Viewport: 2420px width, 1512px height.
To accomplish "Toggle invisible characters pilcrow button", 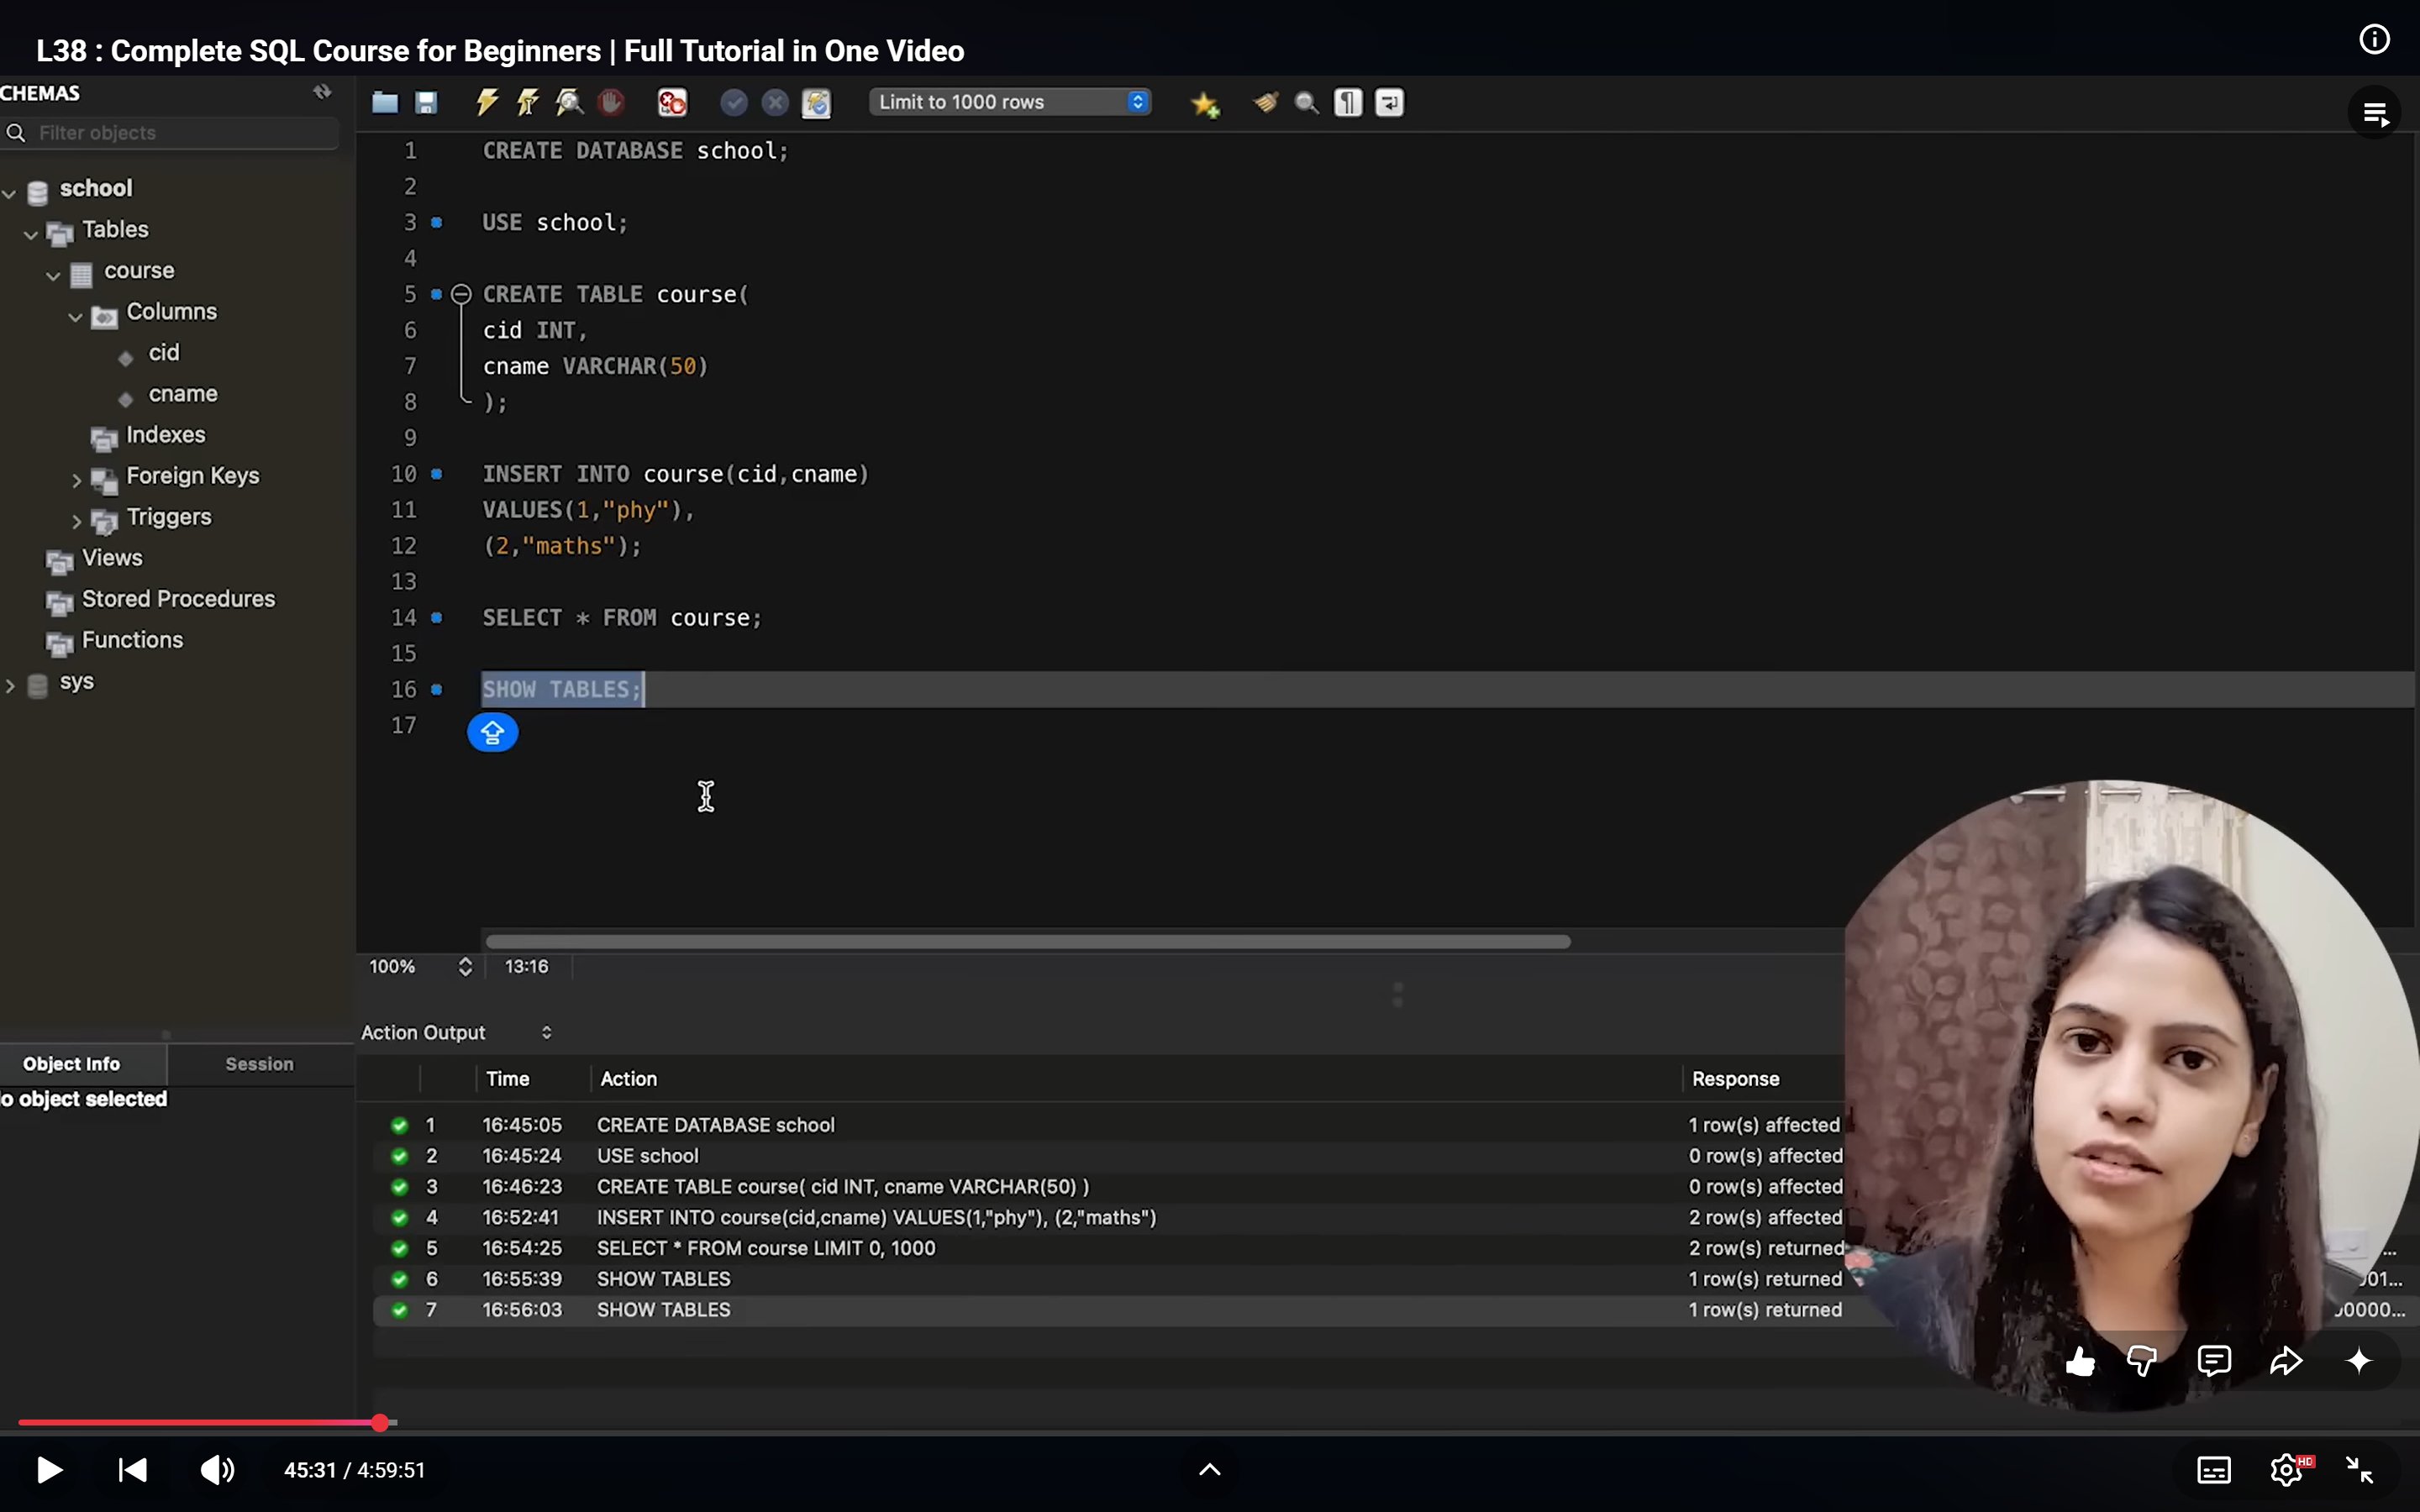I will 1348,102.
